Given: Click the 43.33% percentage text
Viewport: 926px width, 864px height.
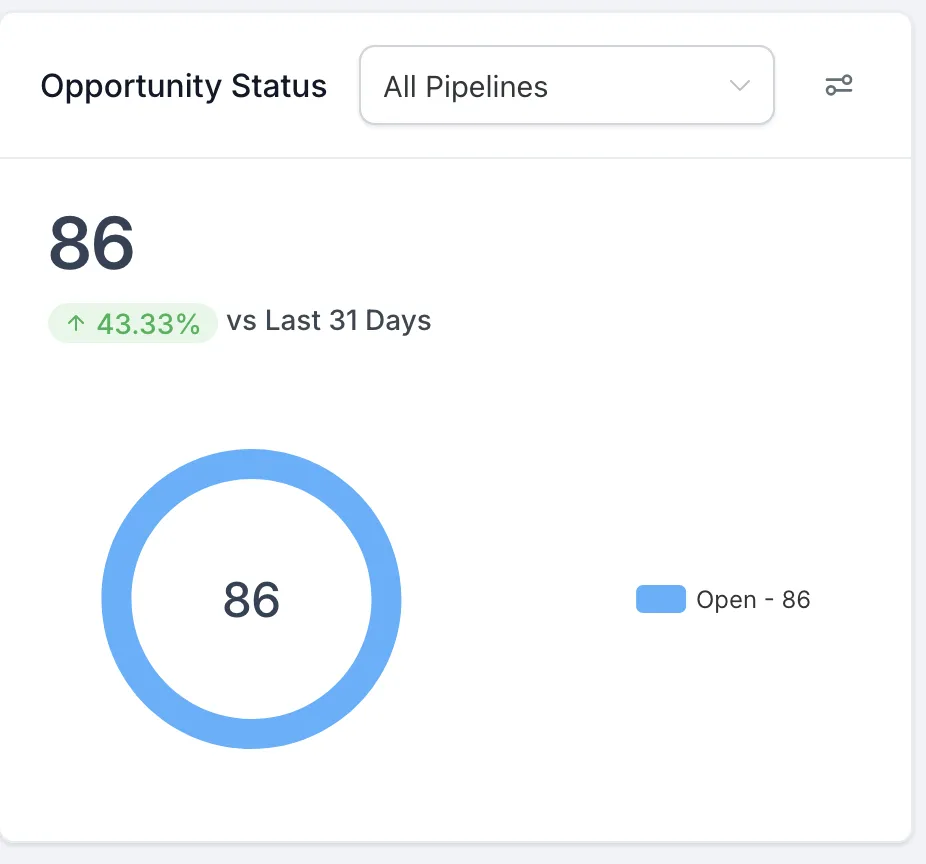Looking at the screenshot, I should click(149, 323).
